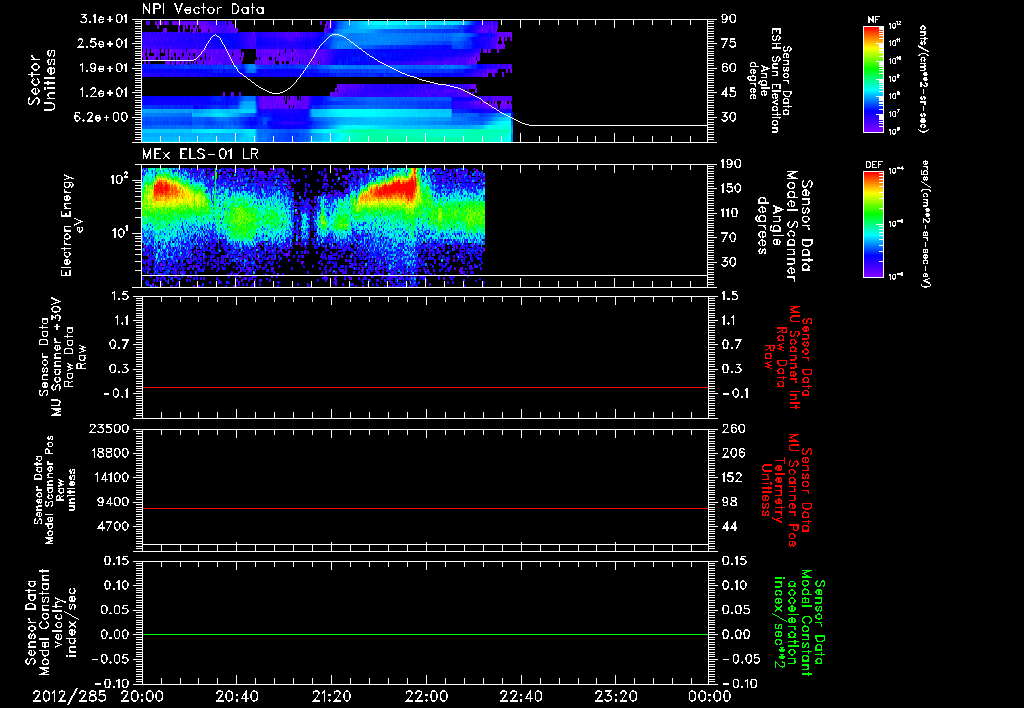Screen dimensions: 1024x708
Task: Click the red line in MU Scanner +30V panel
Action: pos(425,388)
